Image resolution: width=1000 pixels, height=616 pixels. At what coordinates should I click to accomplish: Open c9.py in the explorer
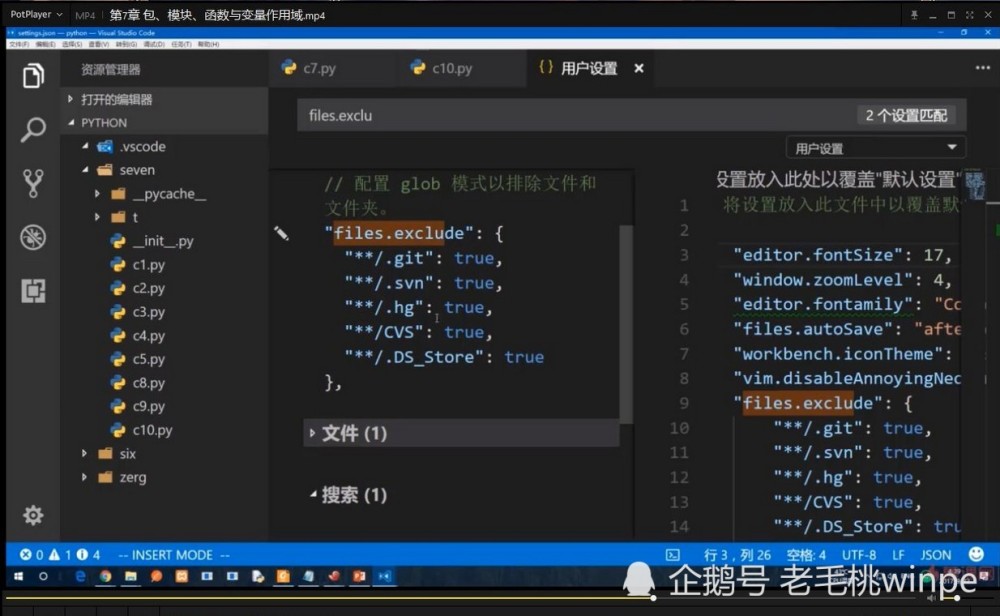click(149, 406)
